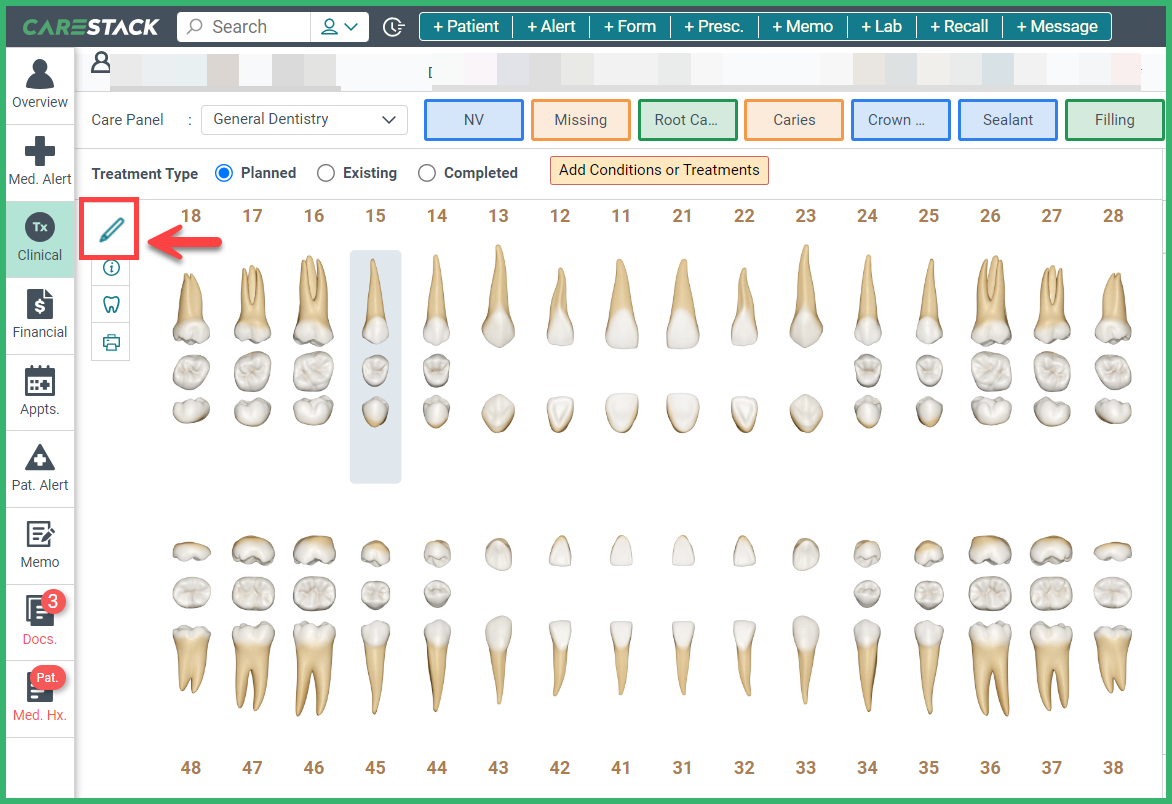Print the dental chart
1172x804 pixels.
[x=111, y=342]
